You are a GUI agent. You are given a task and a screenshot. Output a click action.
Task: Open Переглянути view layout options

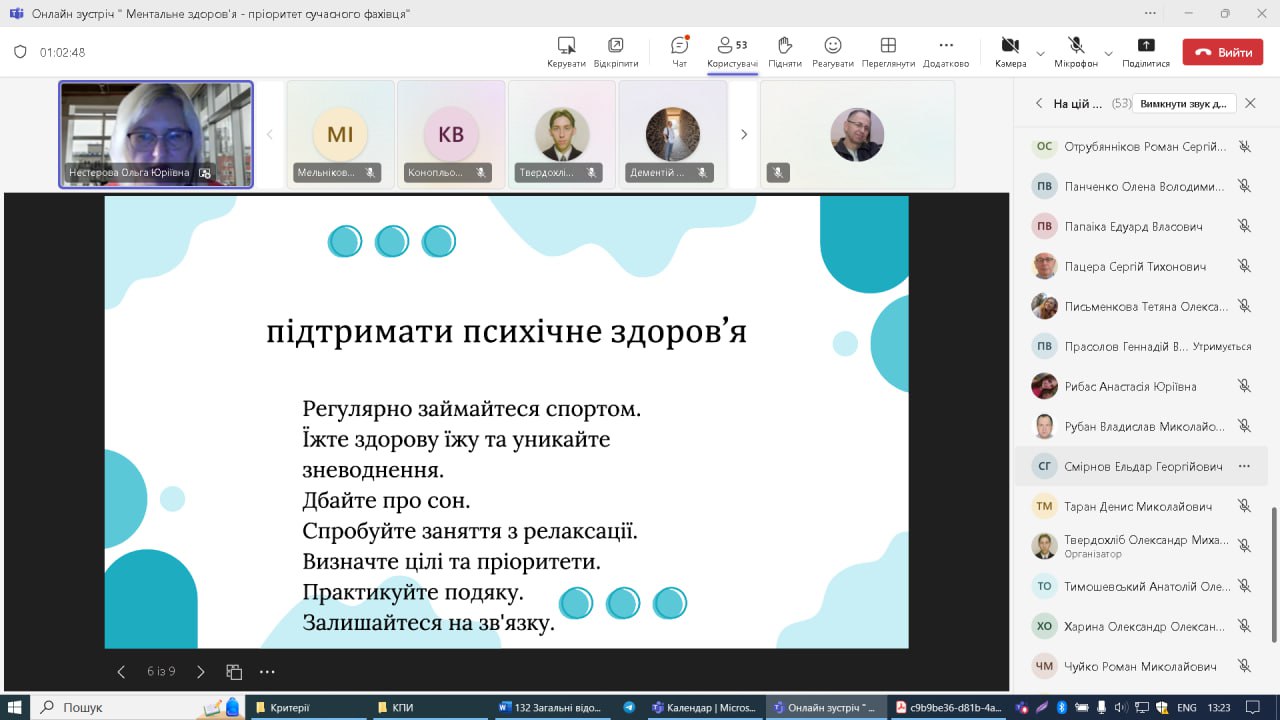[x=887, y=51]
